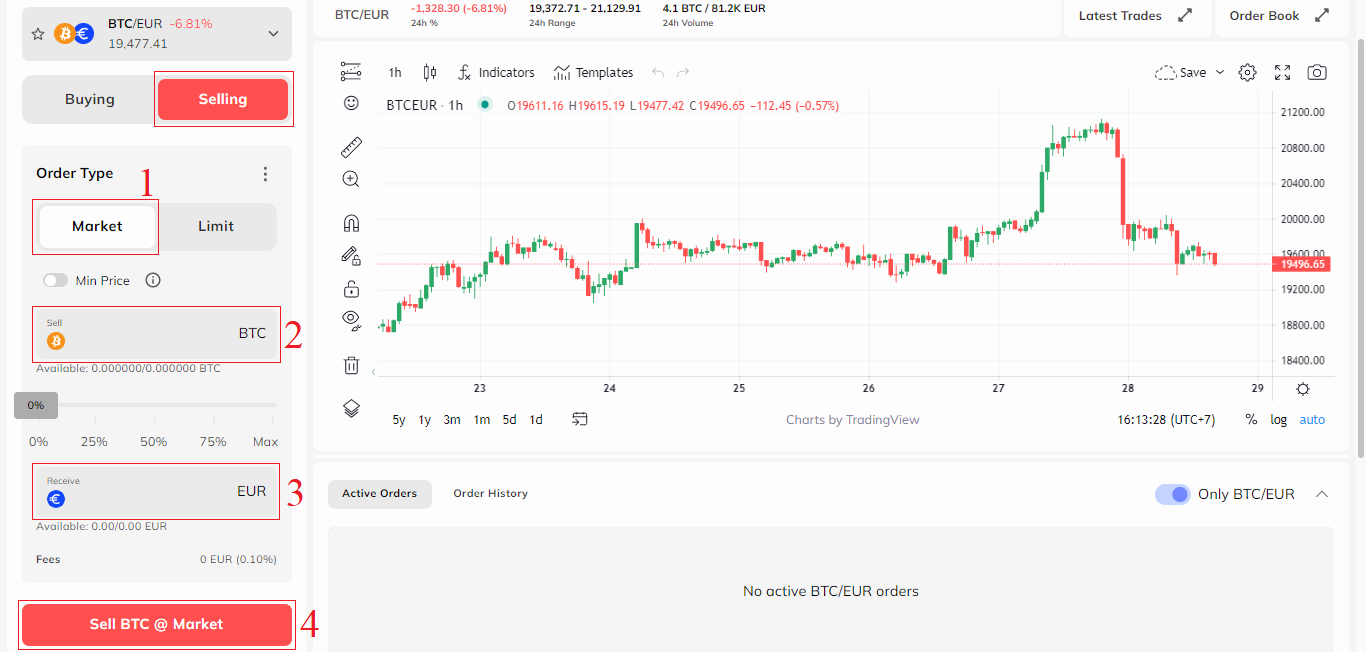Enable the Min Price toggle

pyautogui.click(x=55, y=280)
